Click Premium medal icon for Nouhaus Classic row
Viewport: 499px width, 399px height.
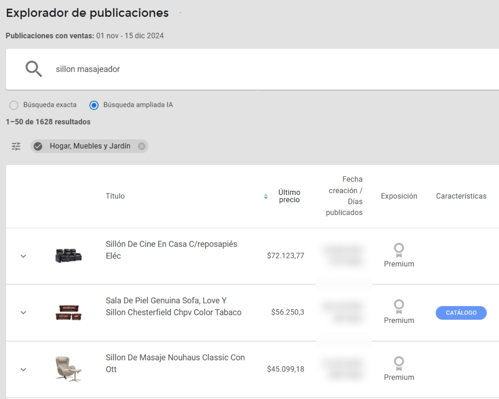pyautogui.click(x=399, y=363)
